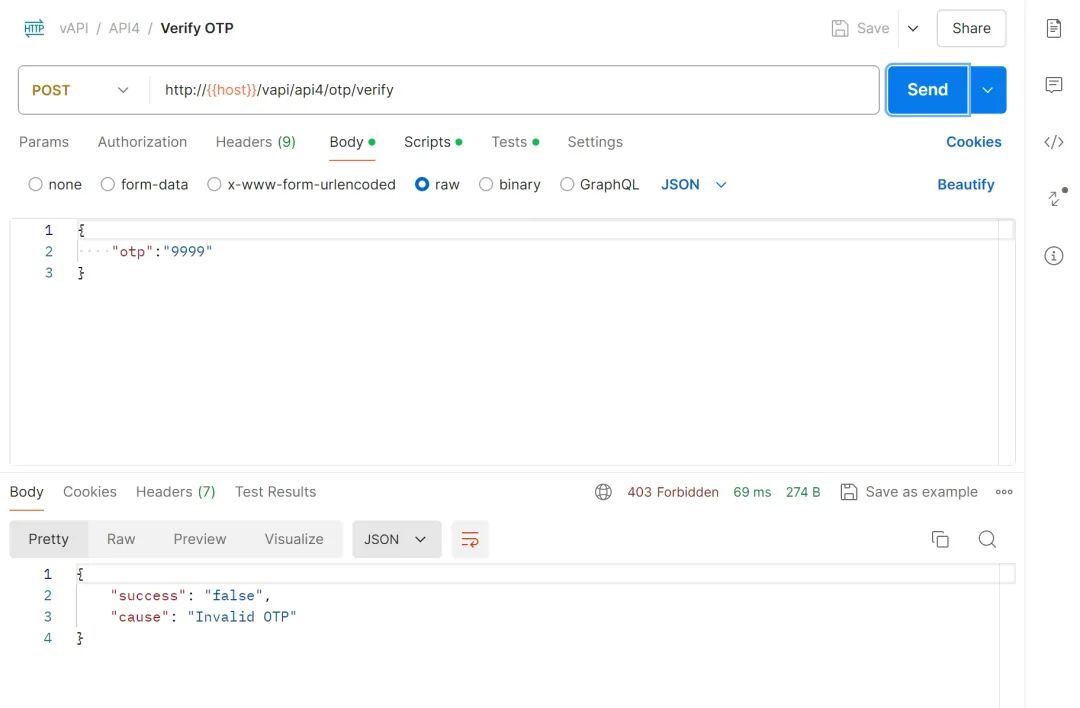Open the code snippet icon in sidebar
The width and height of the screenshot is (1080, 708).
click(1053, 142)
